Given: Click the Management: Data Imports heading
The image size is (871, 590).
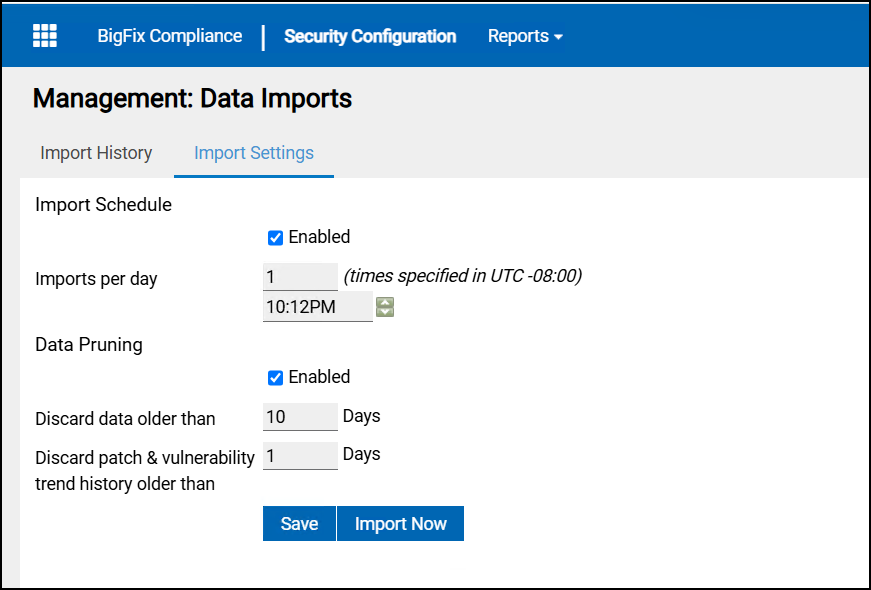Looking at the screenshot, I should [x=192, y=99].
